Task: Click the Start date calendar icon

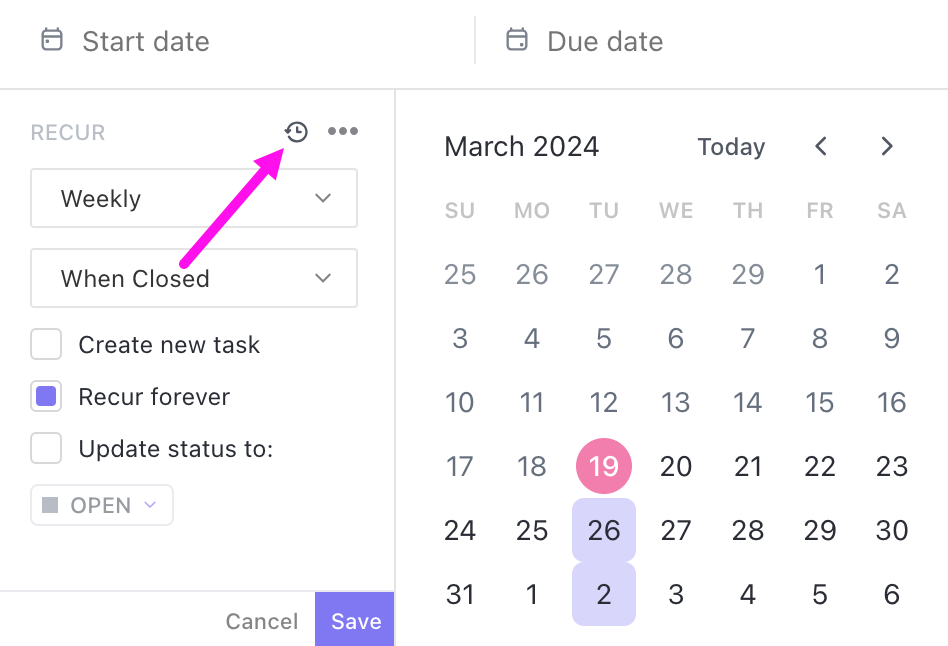Action: coord(51,40)
